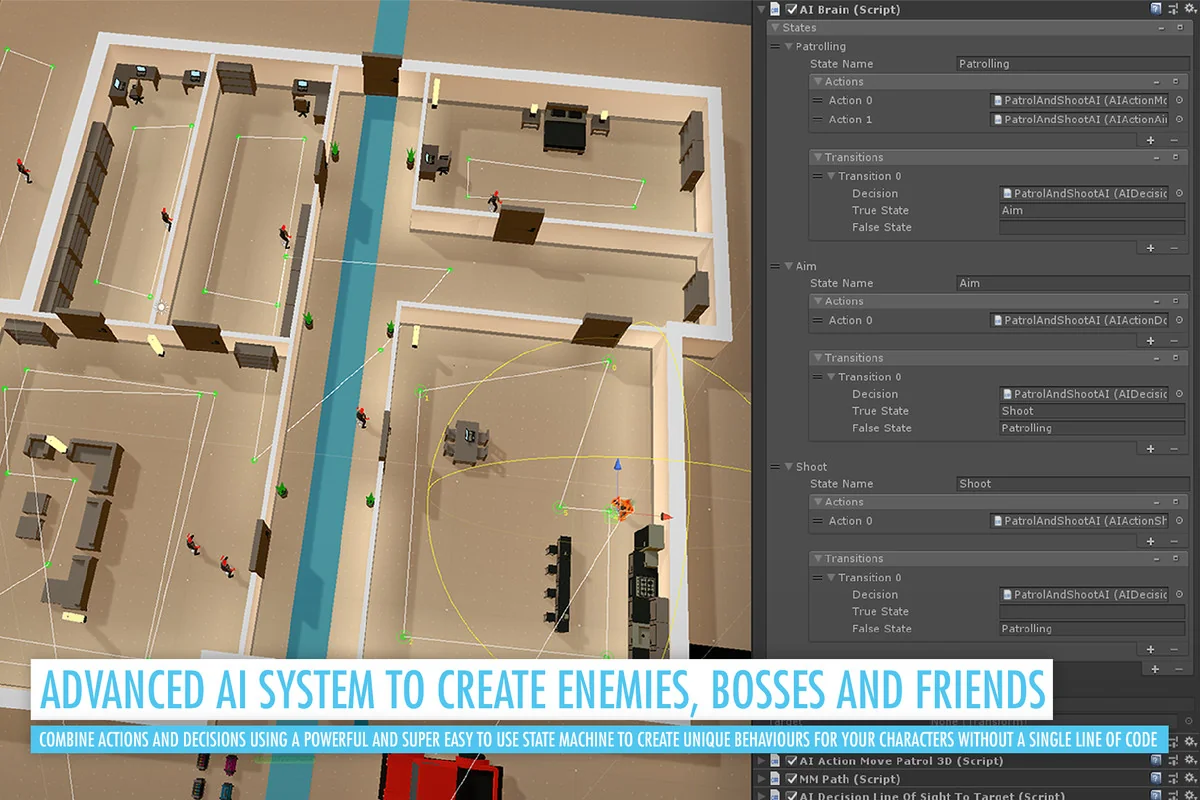1200x800 pixels.
Task: Open object picker for Decision in Aim transitions
Action: click(x=1182, y=393)
